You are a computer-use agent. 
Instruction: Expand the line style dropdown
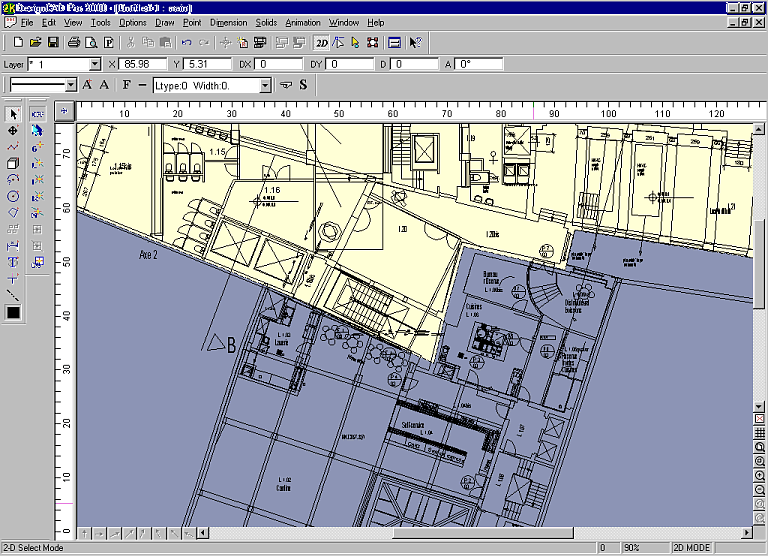tap(71, 86)
